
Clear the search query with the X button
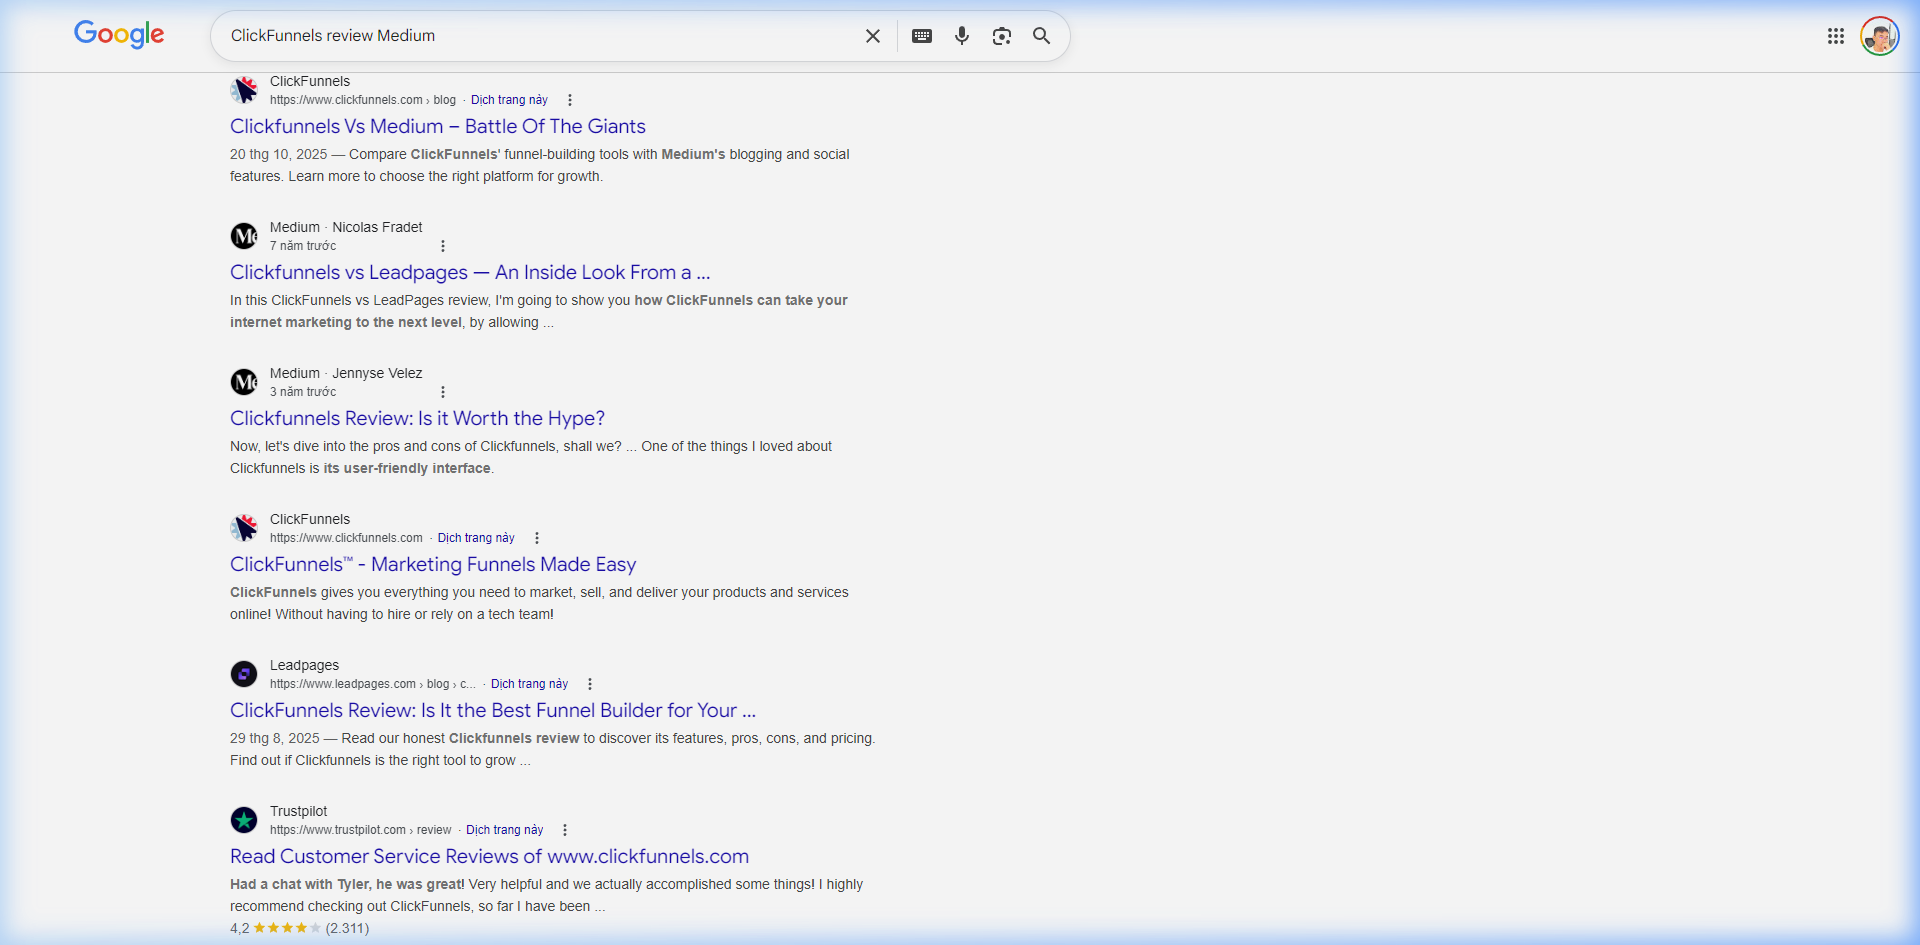coord(872,35)
